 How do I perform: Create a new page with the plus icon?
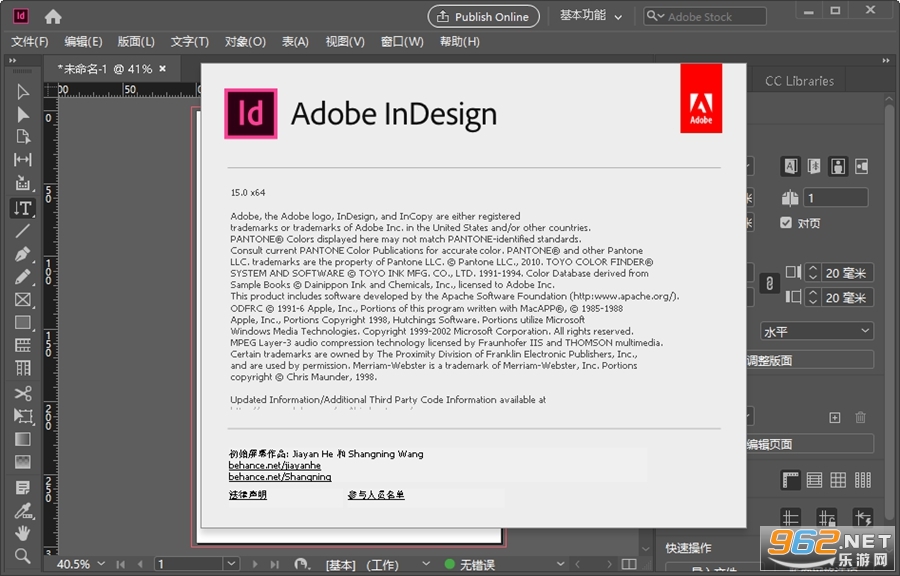tap(835, 418)
